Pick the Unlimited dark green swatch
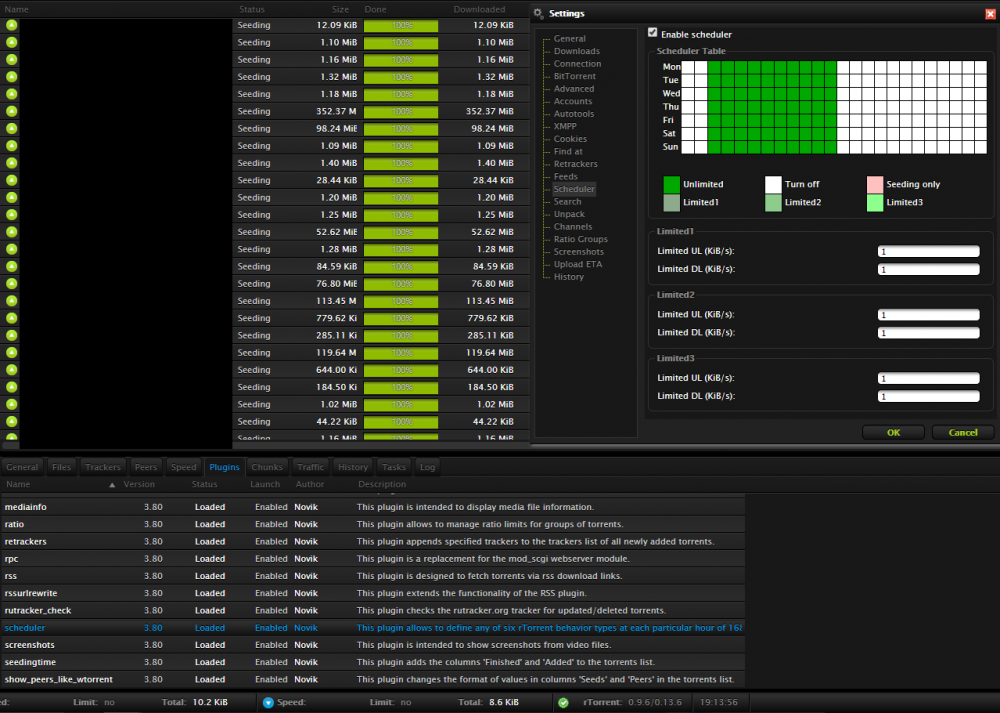 (x=672, y=184)
